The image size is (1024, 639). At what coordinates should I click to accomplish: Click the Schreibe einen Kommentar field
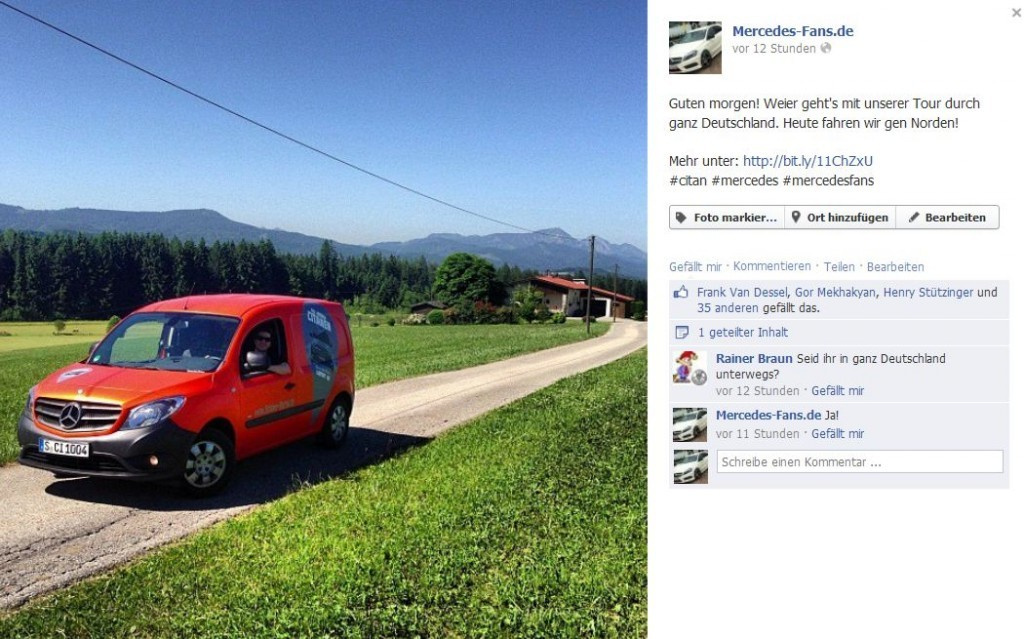click(859, 461)
